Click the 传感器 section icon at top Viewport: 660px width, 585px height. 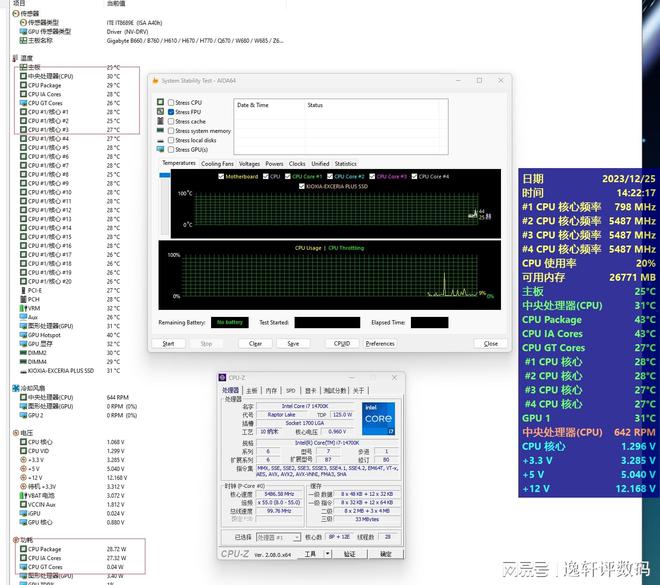(16, 13)
